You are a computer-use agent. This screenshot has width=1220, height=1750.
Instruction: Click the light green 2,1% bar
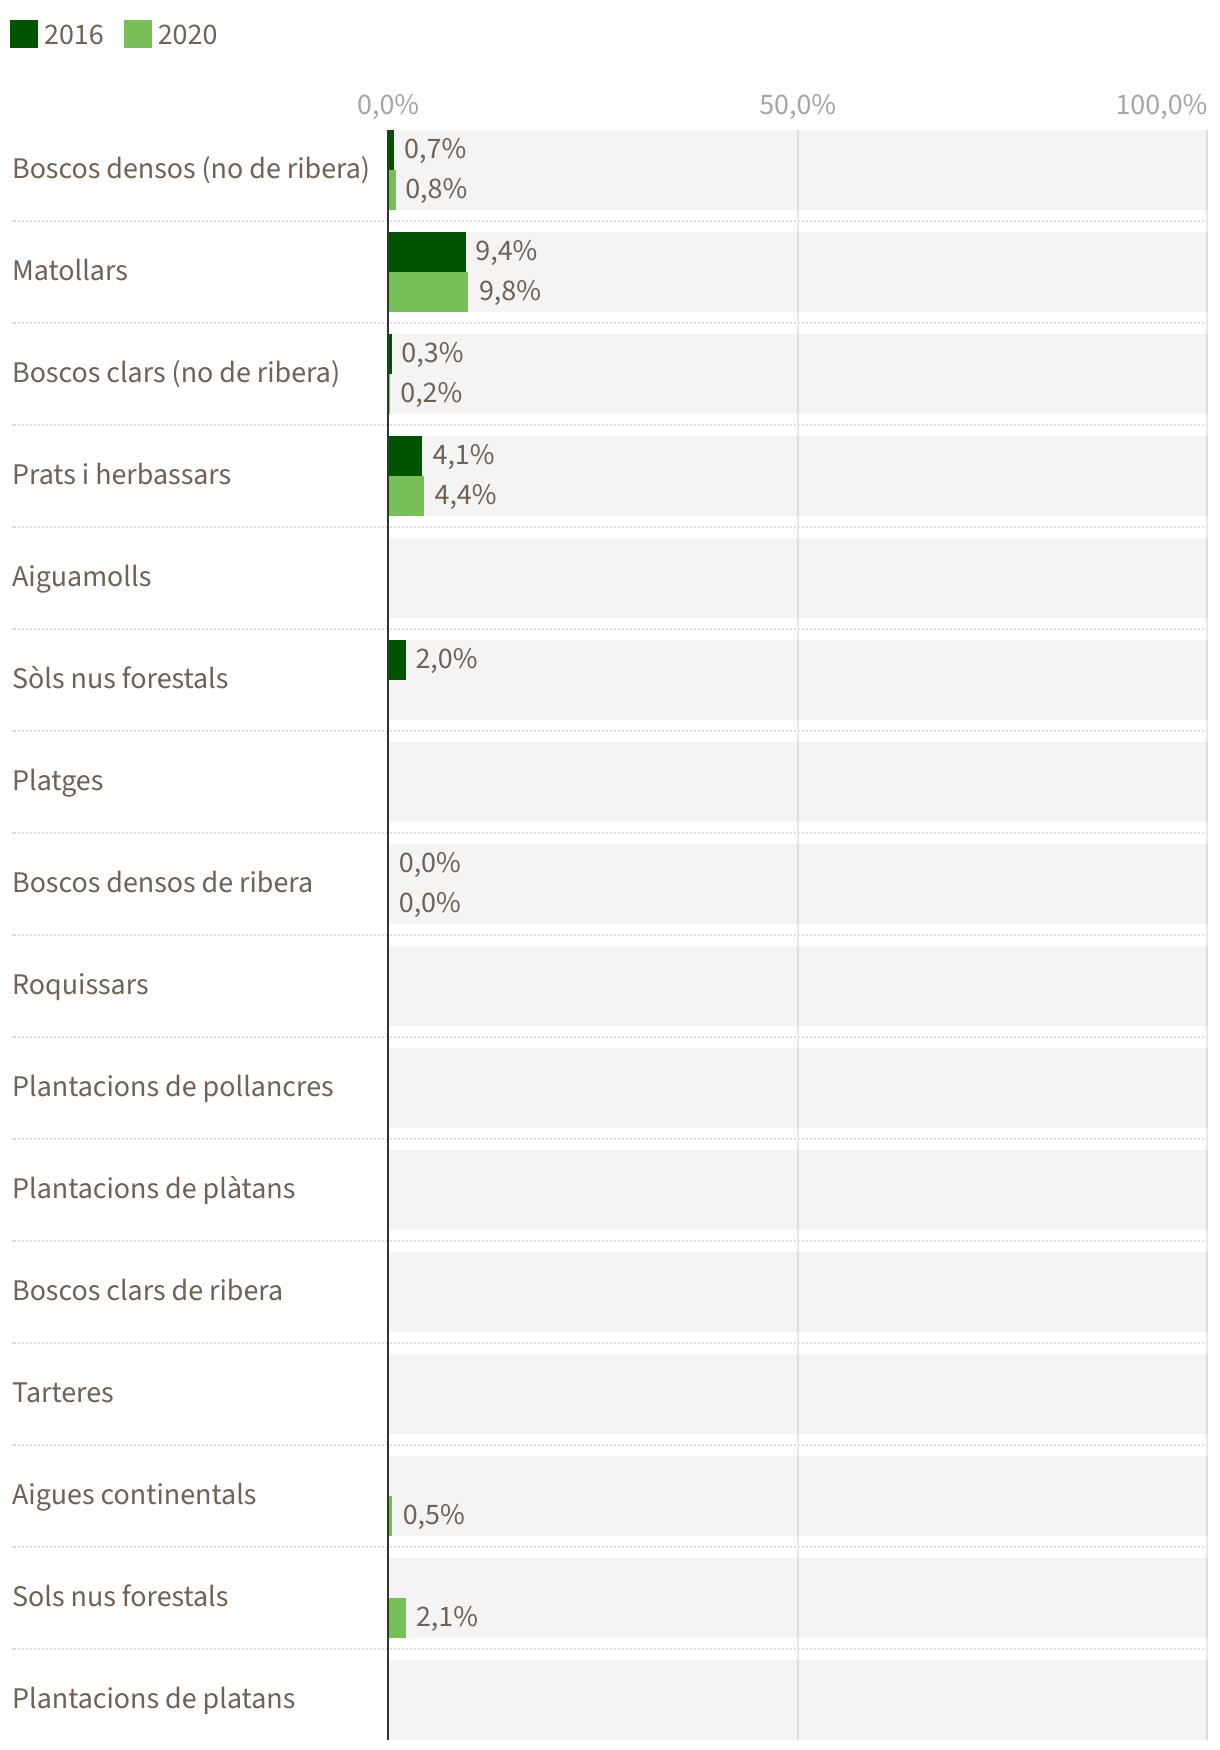pos(397,1618)
